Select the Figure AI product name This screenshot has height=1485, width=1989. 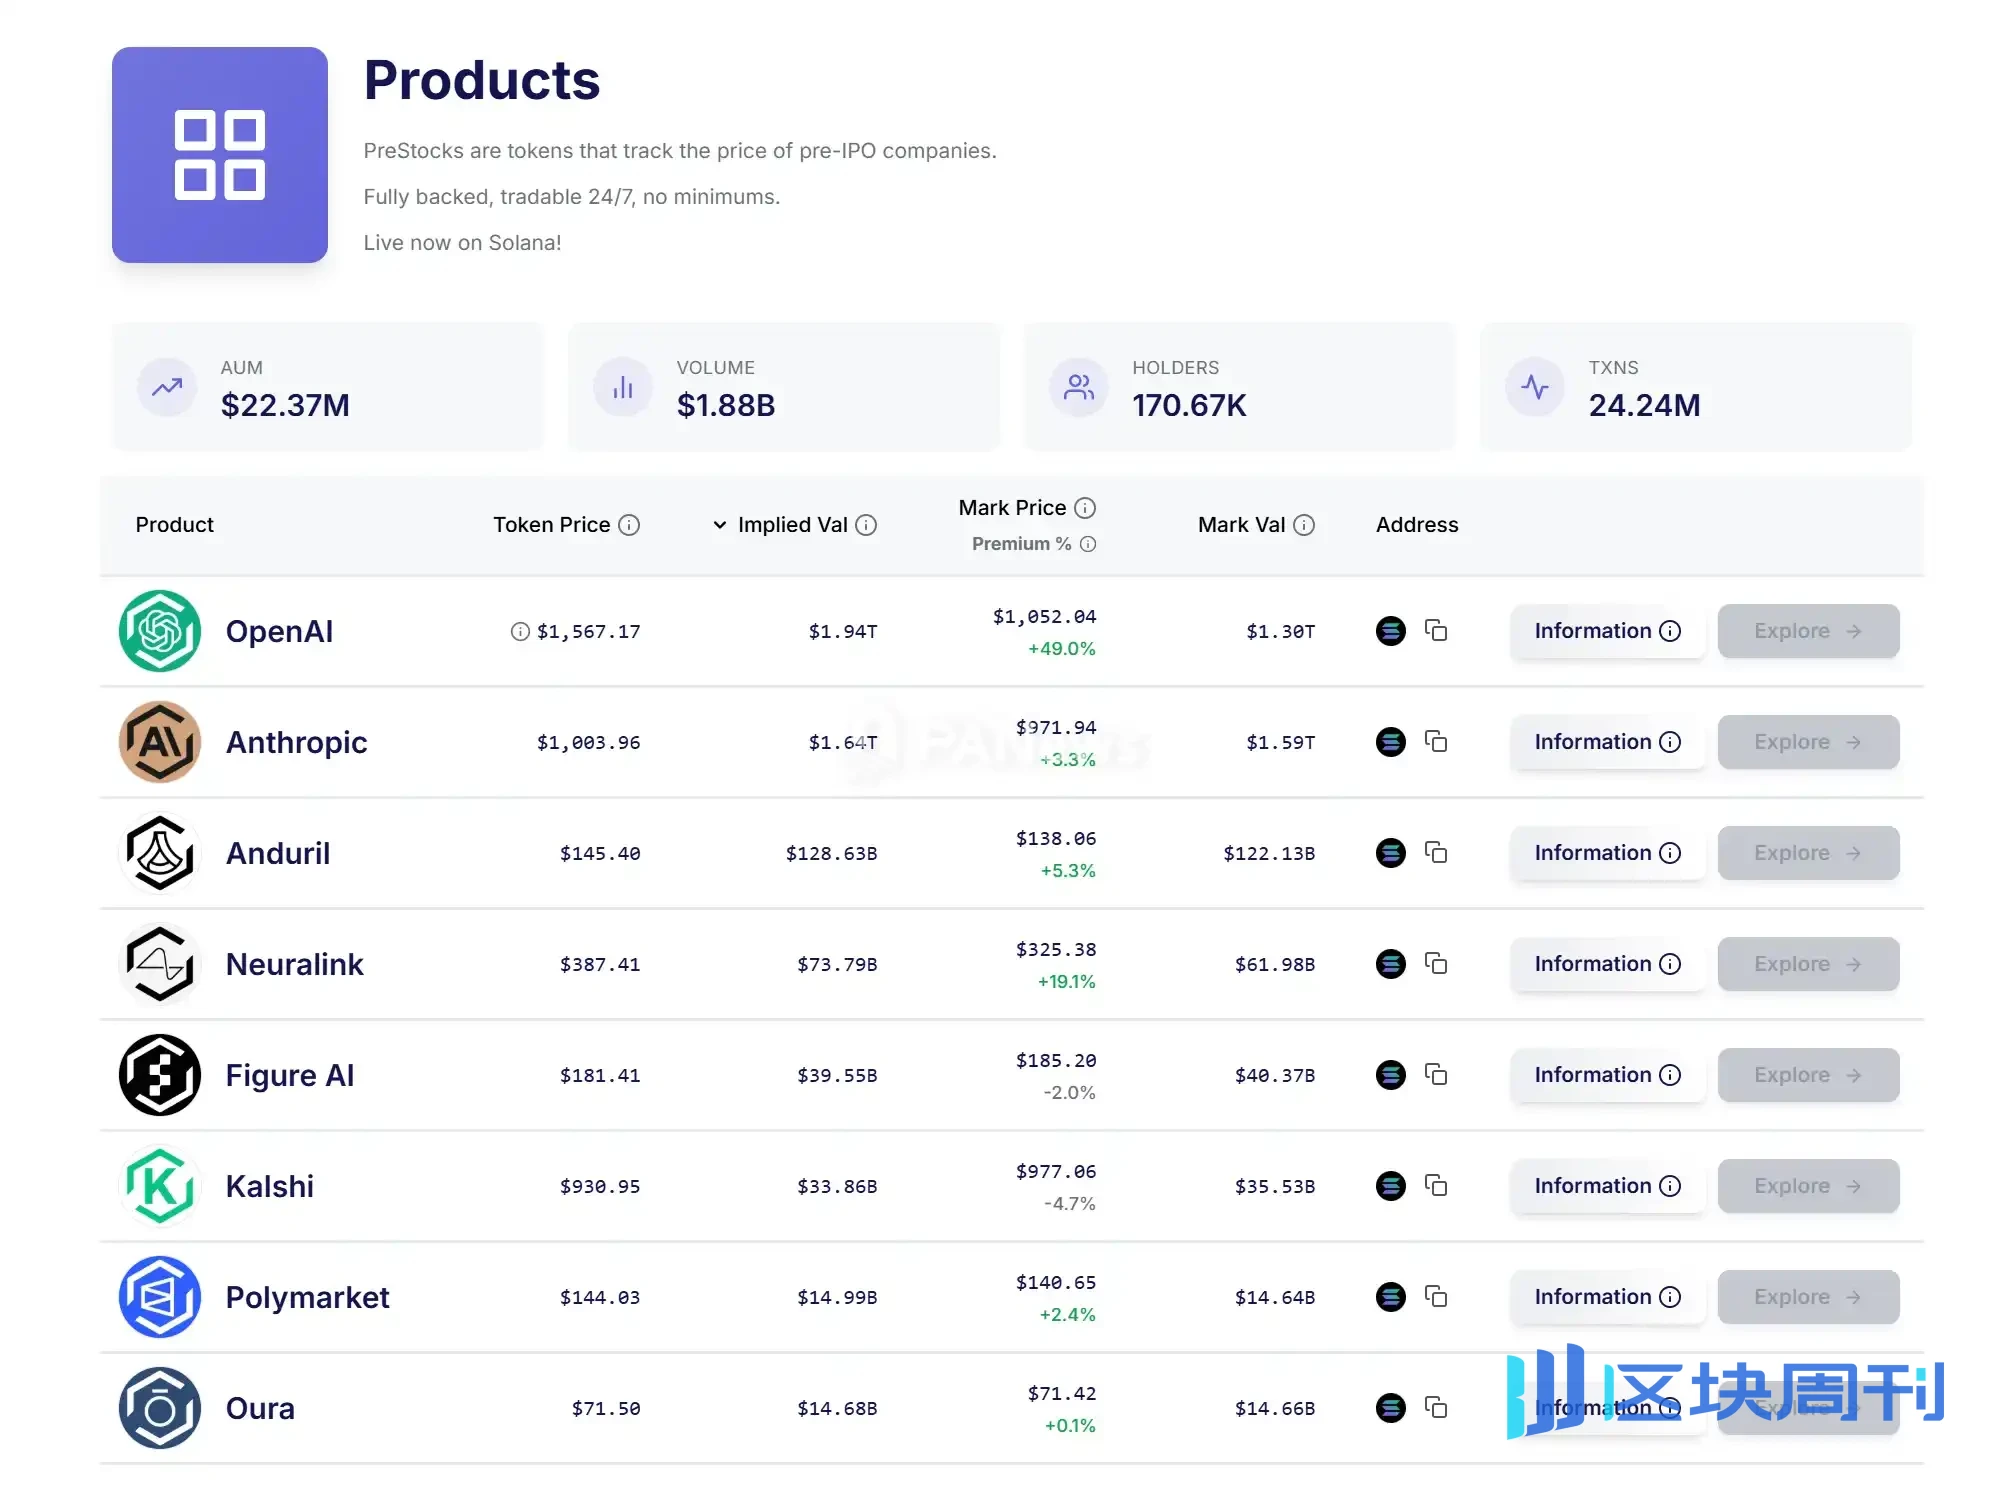click(x=290, y=1075)
